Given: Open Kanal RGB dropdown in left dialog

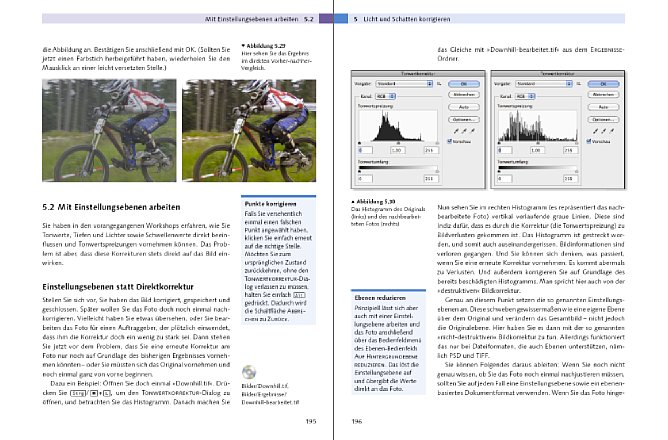Looking at the screenshot, I should tap(386, 97).
